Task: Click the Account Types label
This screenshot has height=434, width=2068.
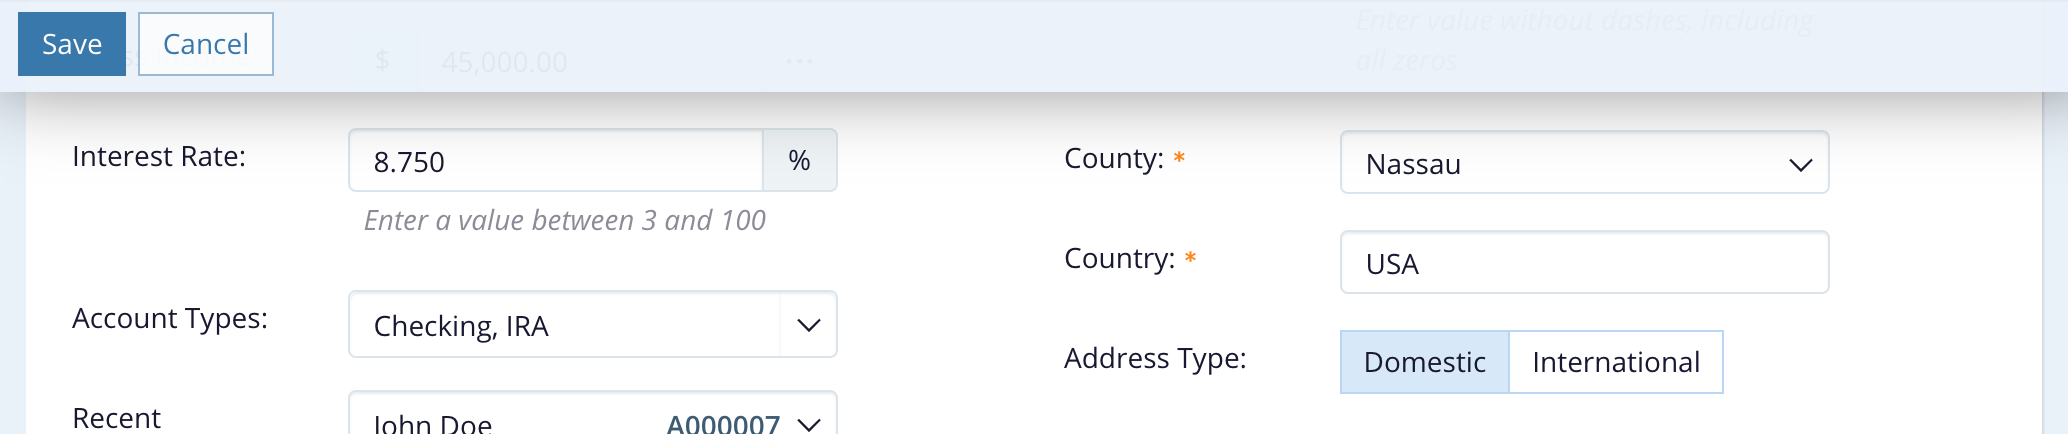Action: coord(170,319)
